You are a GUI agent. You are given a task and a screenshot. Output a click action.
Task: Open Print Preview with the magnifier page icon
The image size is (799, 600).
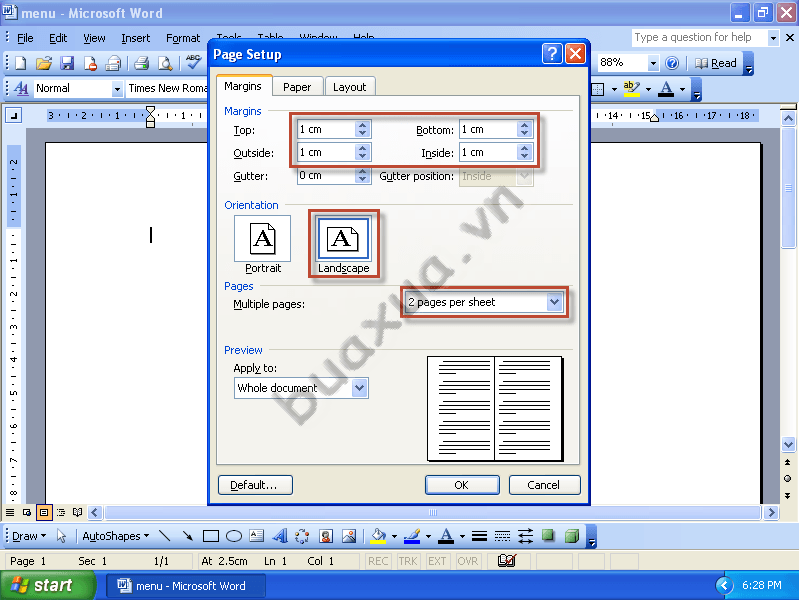(165, 63)
